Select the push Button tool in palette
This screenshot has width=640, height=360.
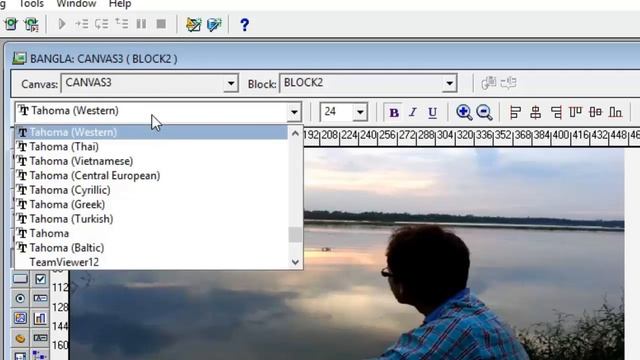tap(20, 279)
